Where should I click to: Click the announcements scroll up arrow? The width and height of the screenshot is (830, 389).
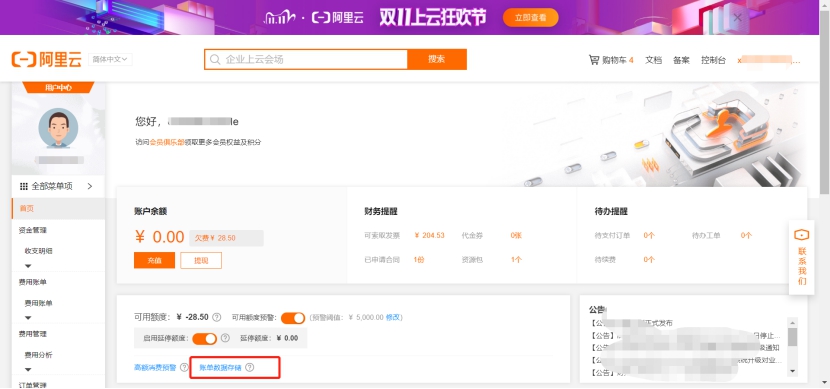coord(792,322)
